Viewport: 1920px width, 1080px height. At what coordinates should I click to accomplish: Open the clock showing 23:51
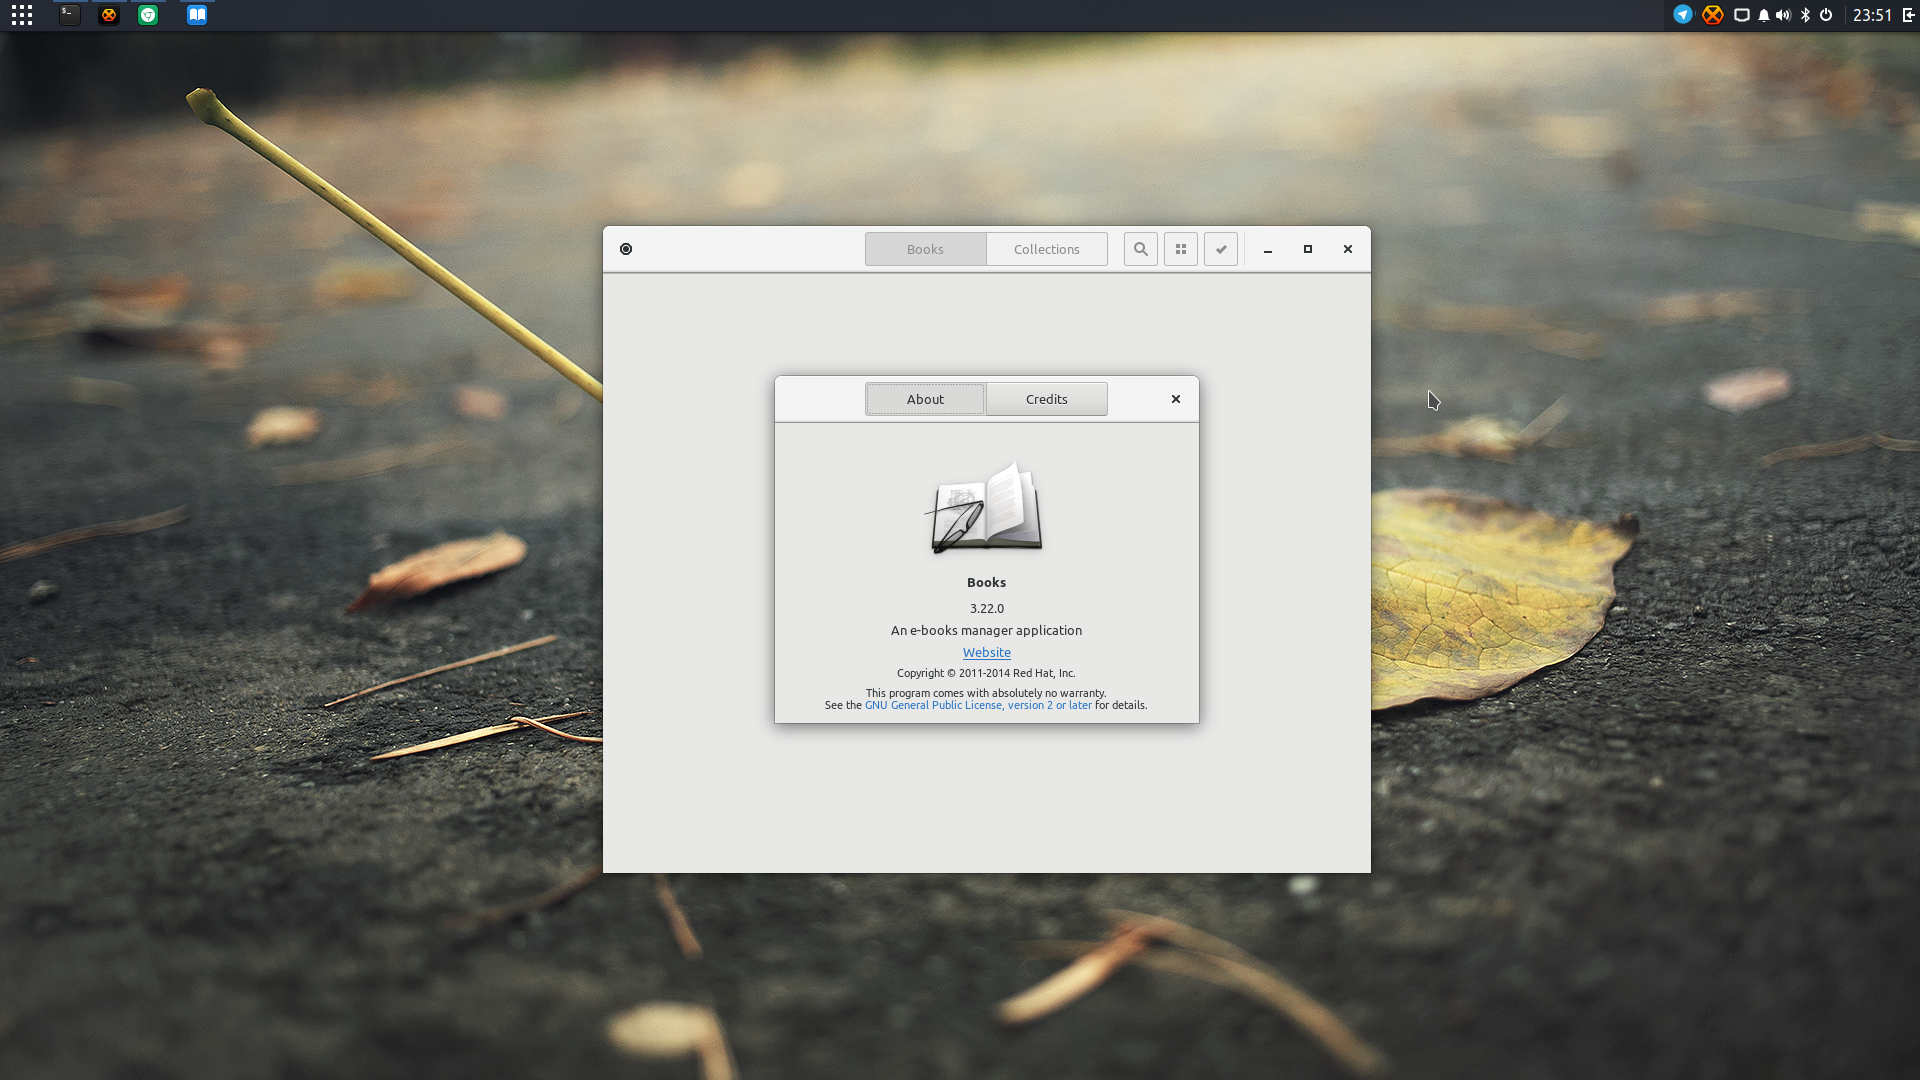click(x=1872, y=15)
